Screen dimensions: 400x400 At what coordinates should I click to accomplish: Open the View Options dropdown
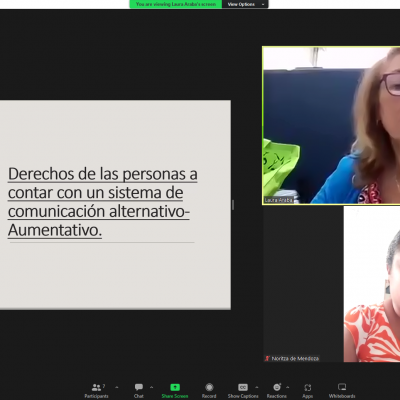point(245,4)
